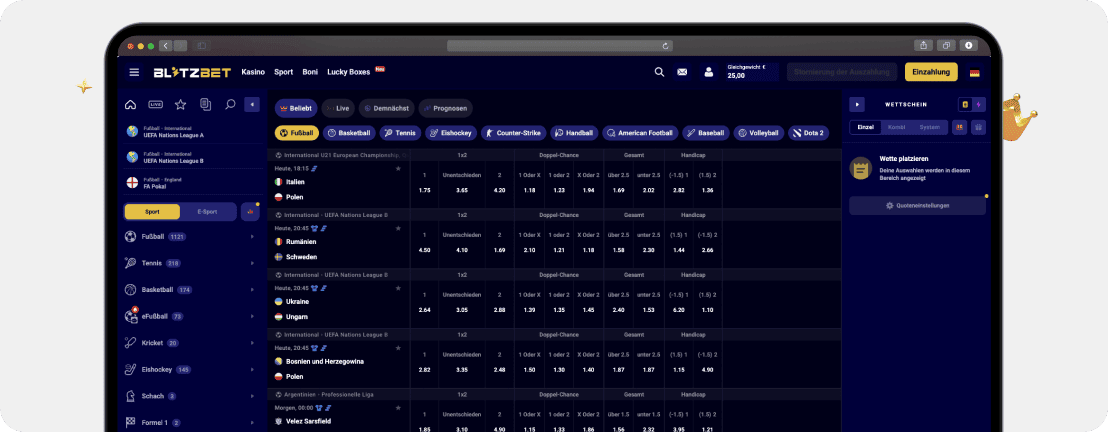
Task: Toggle the yellow betslip mode icon
Action: point(965,105)
